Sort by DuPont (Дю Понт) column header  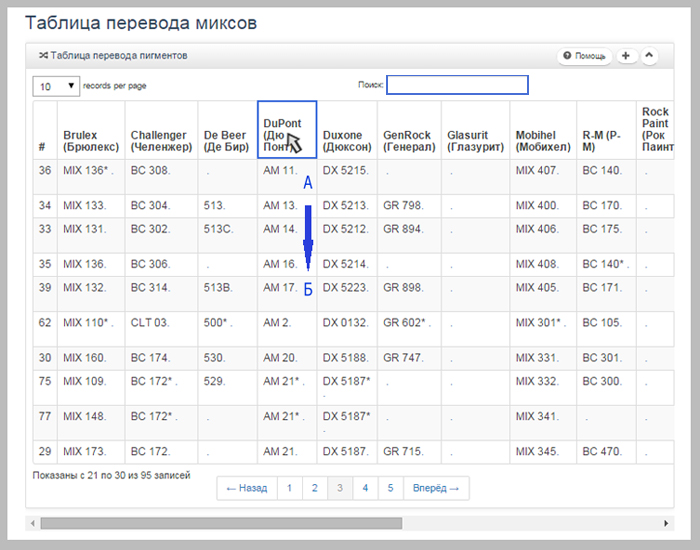point(287,130)
